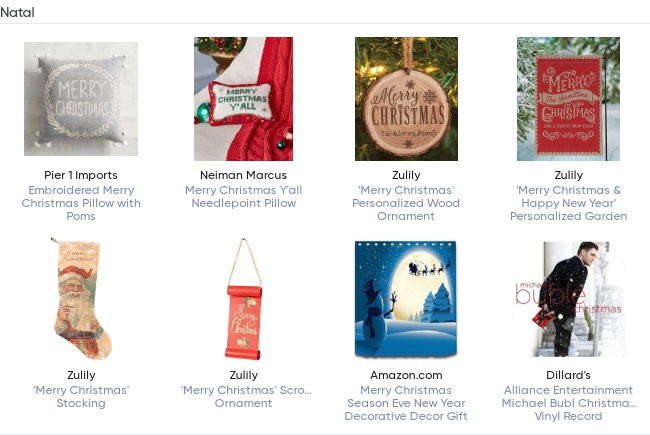Click the Merry Christmas Y'all Needlepoint Pillow title
This screenshot has height=435, width=650.
243,196
